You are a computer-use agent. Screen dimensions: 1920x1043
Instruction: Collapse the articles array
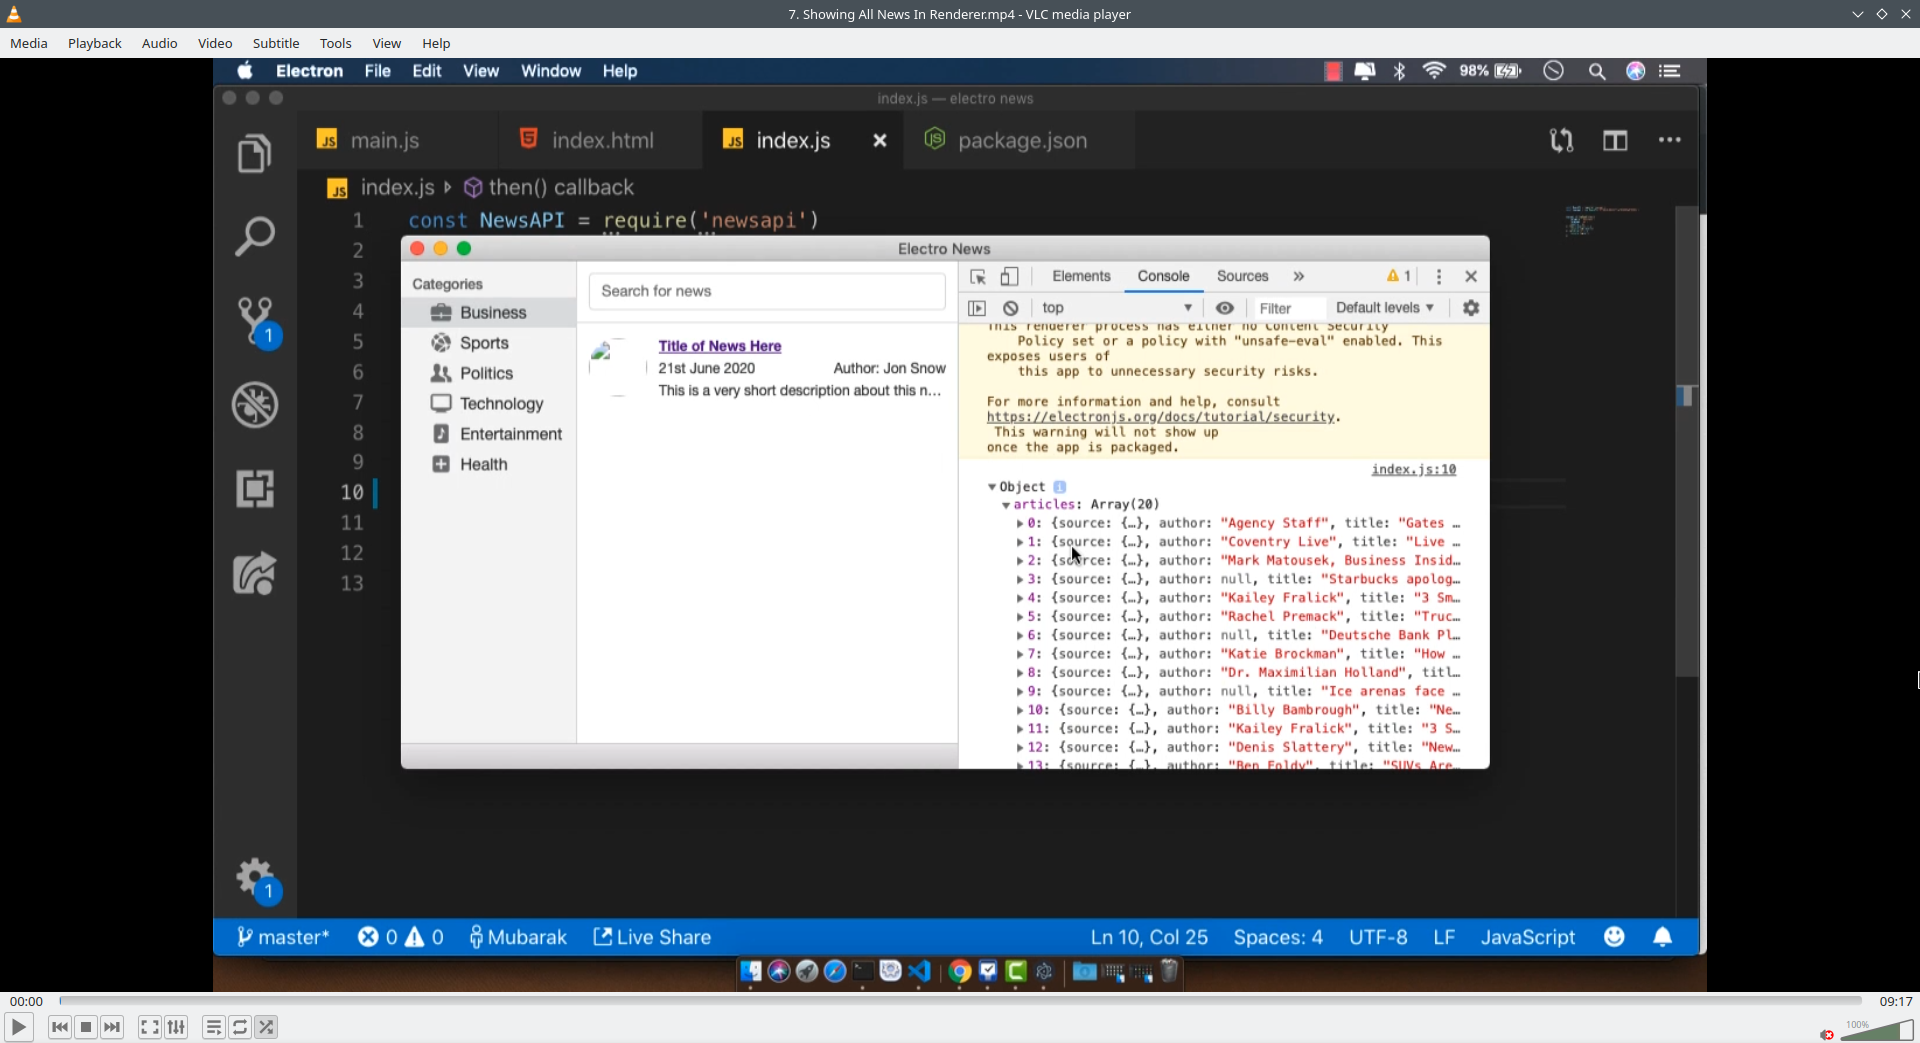[1006, 505]
